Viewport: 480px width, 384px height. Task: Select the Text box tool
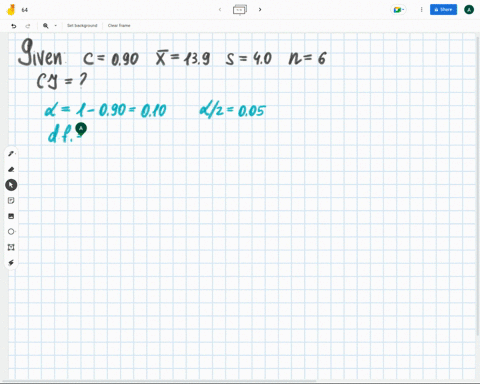[11, 247]
